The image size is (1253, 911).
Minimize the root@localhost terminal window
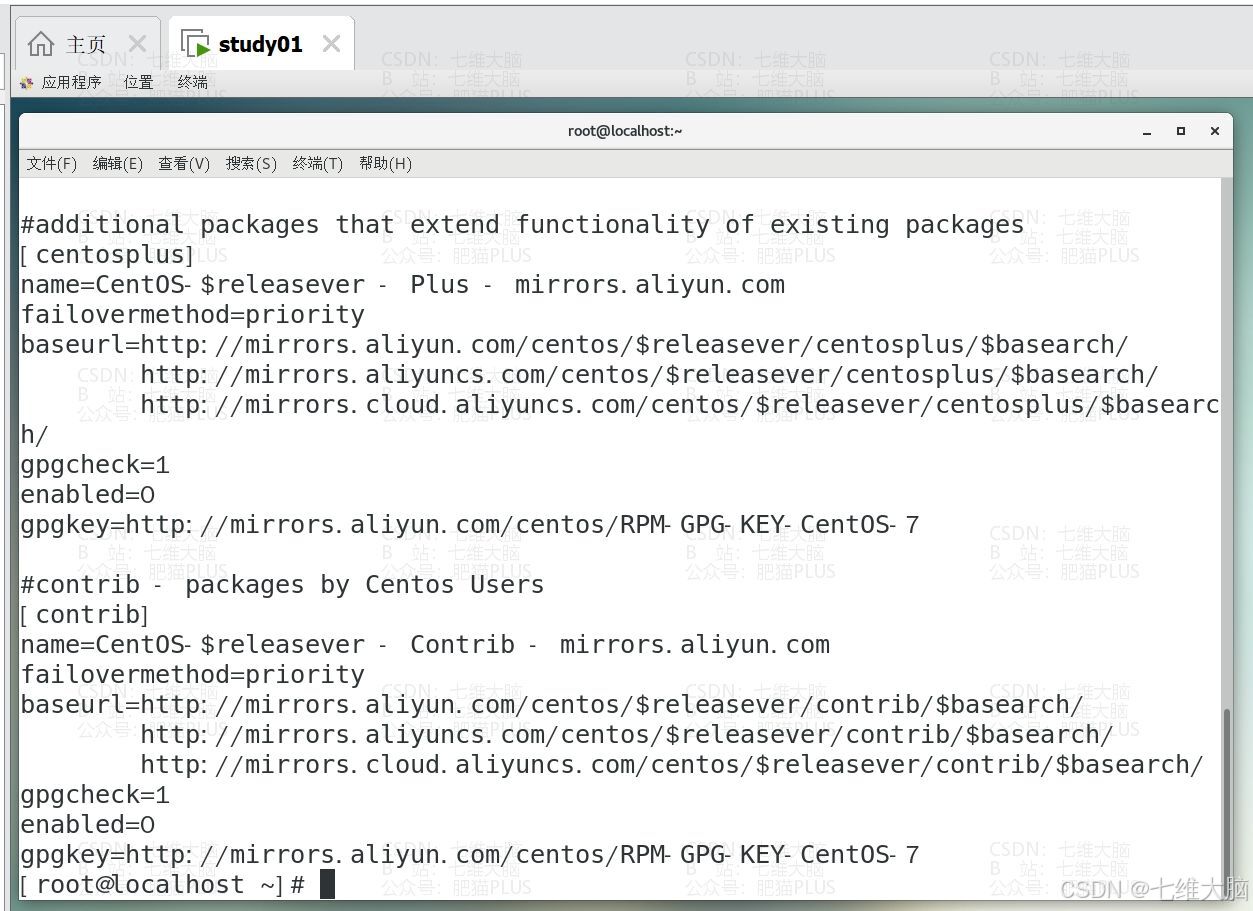tap(1148, 131)
